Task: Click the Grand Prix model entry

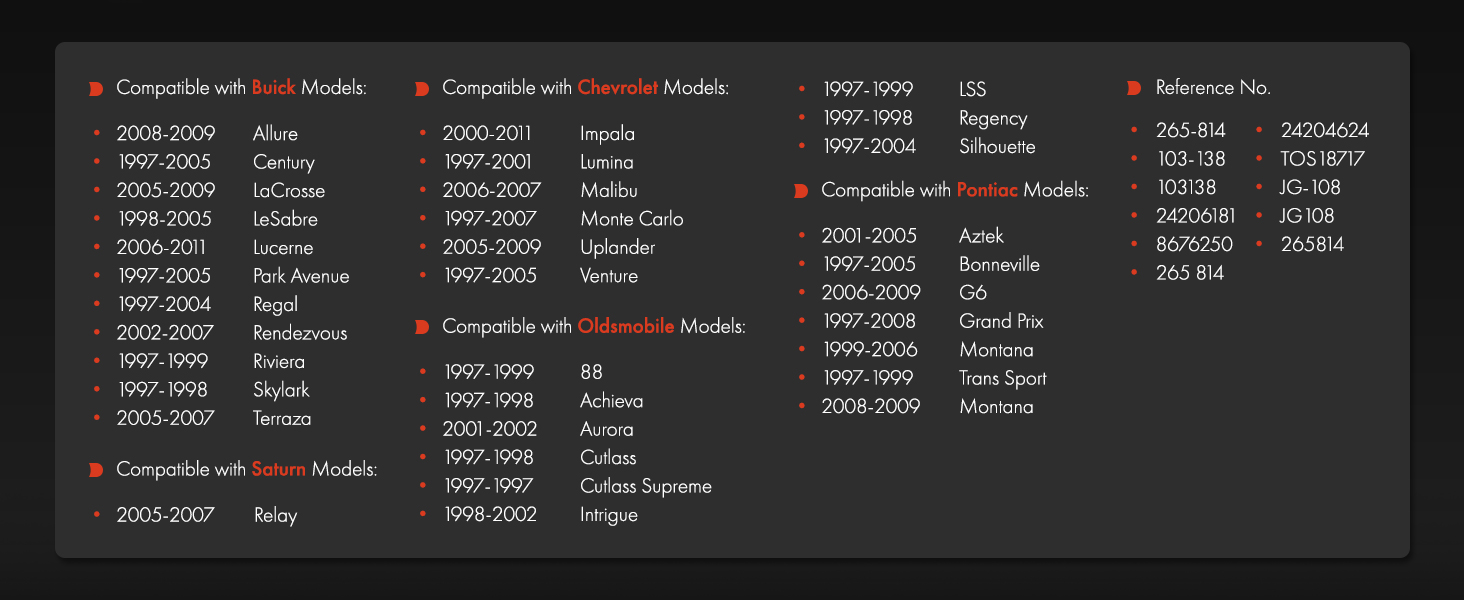Action: point(1001,322)
